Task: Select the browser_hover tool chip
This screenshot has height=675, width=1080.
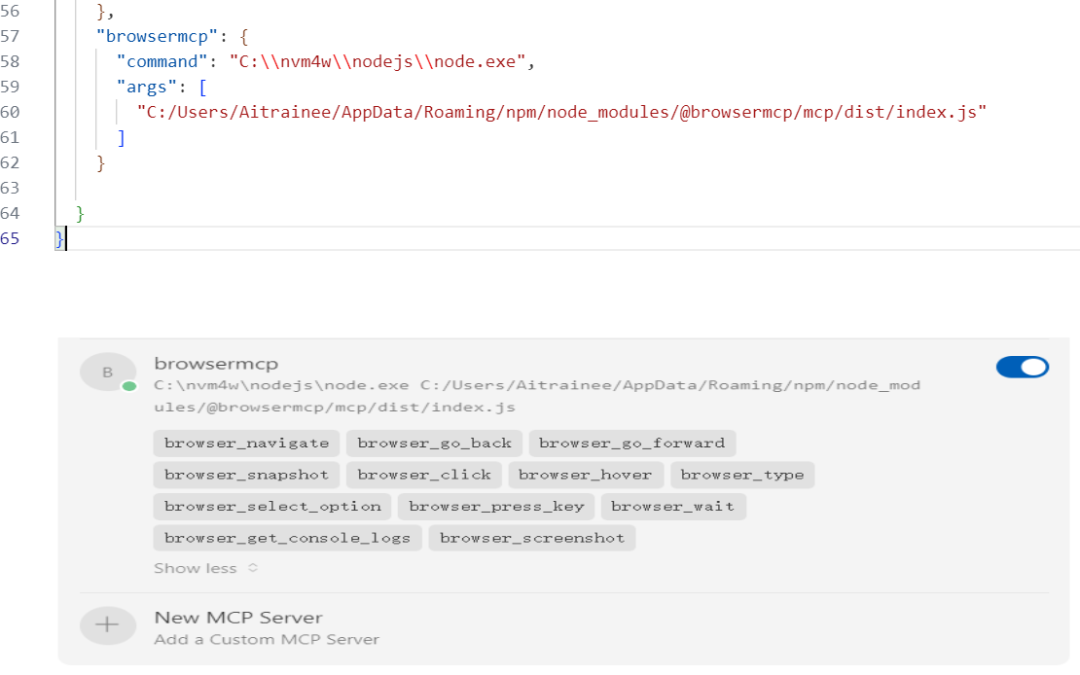Action: [585, 475]
